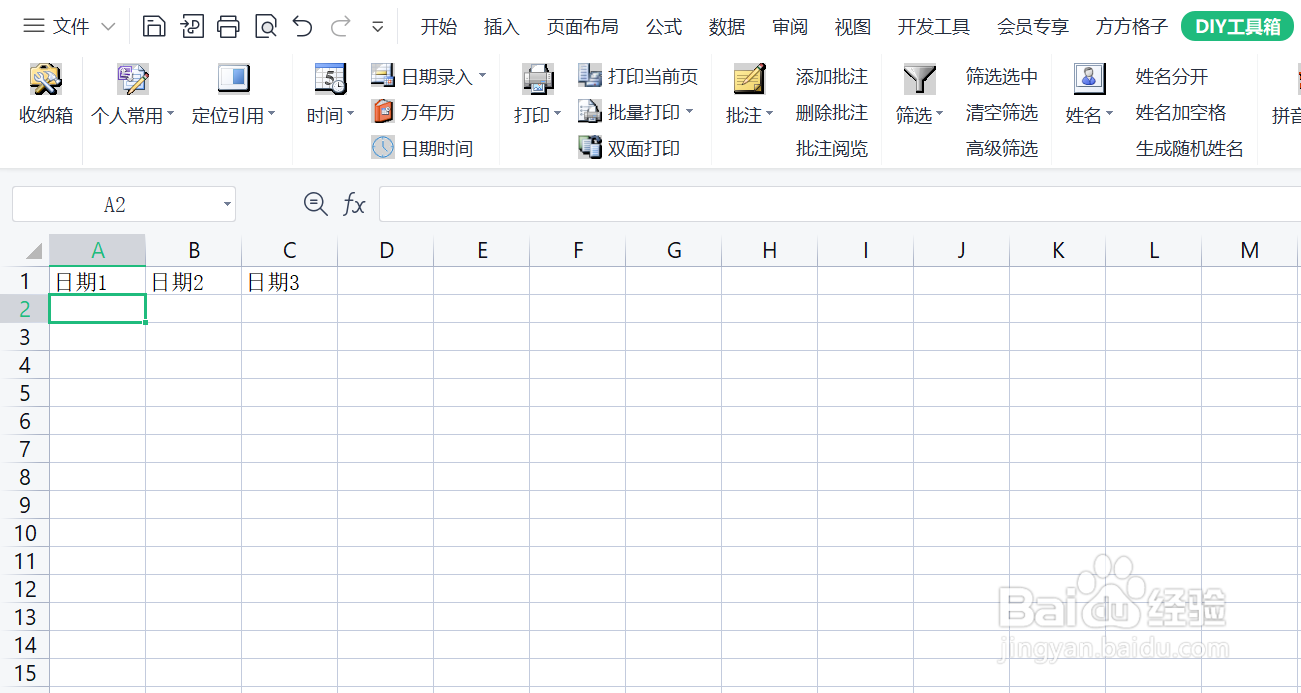The image size is (1301, 693).
Task: Click the 日期录入 icon
Action: [x=383, y=75]
